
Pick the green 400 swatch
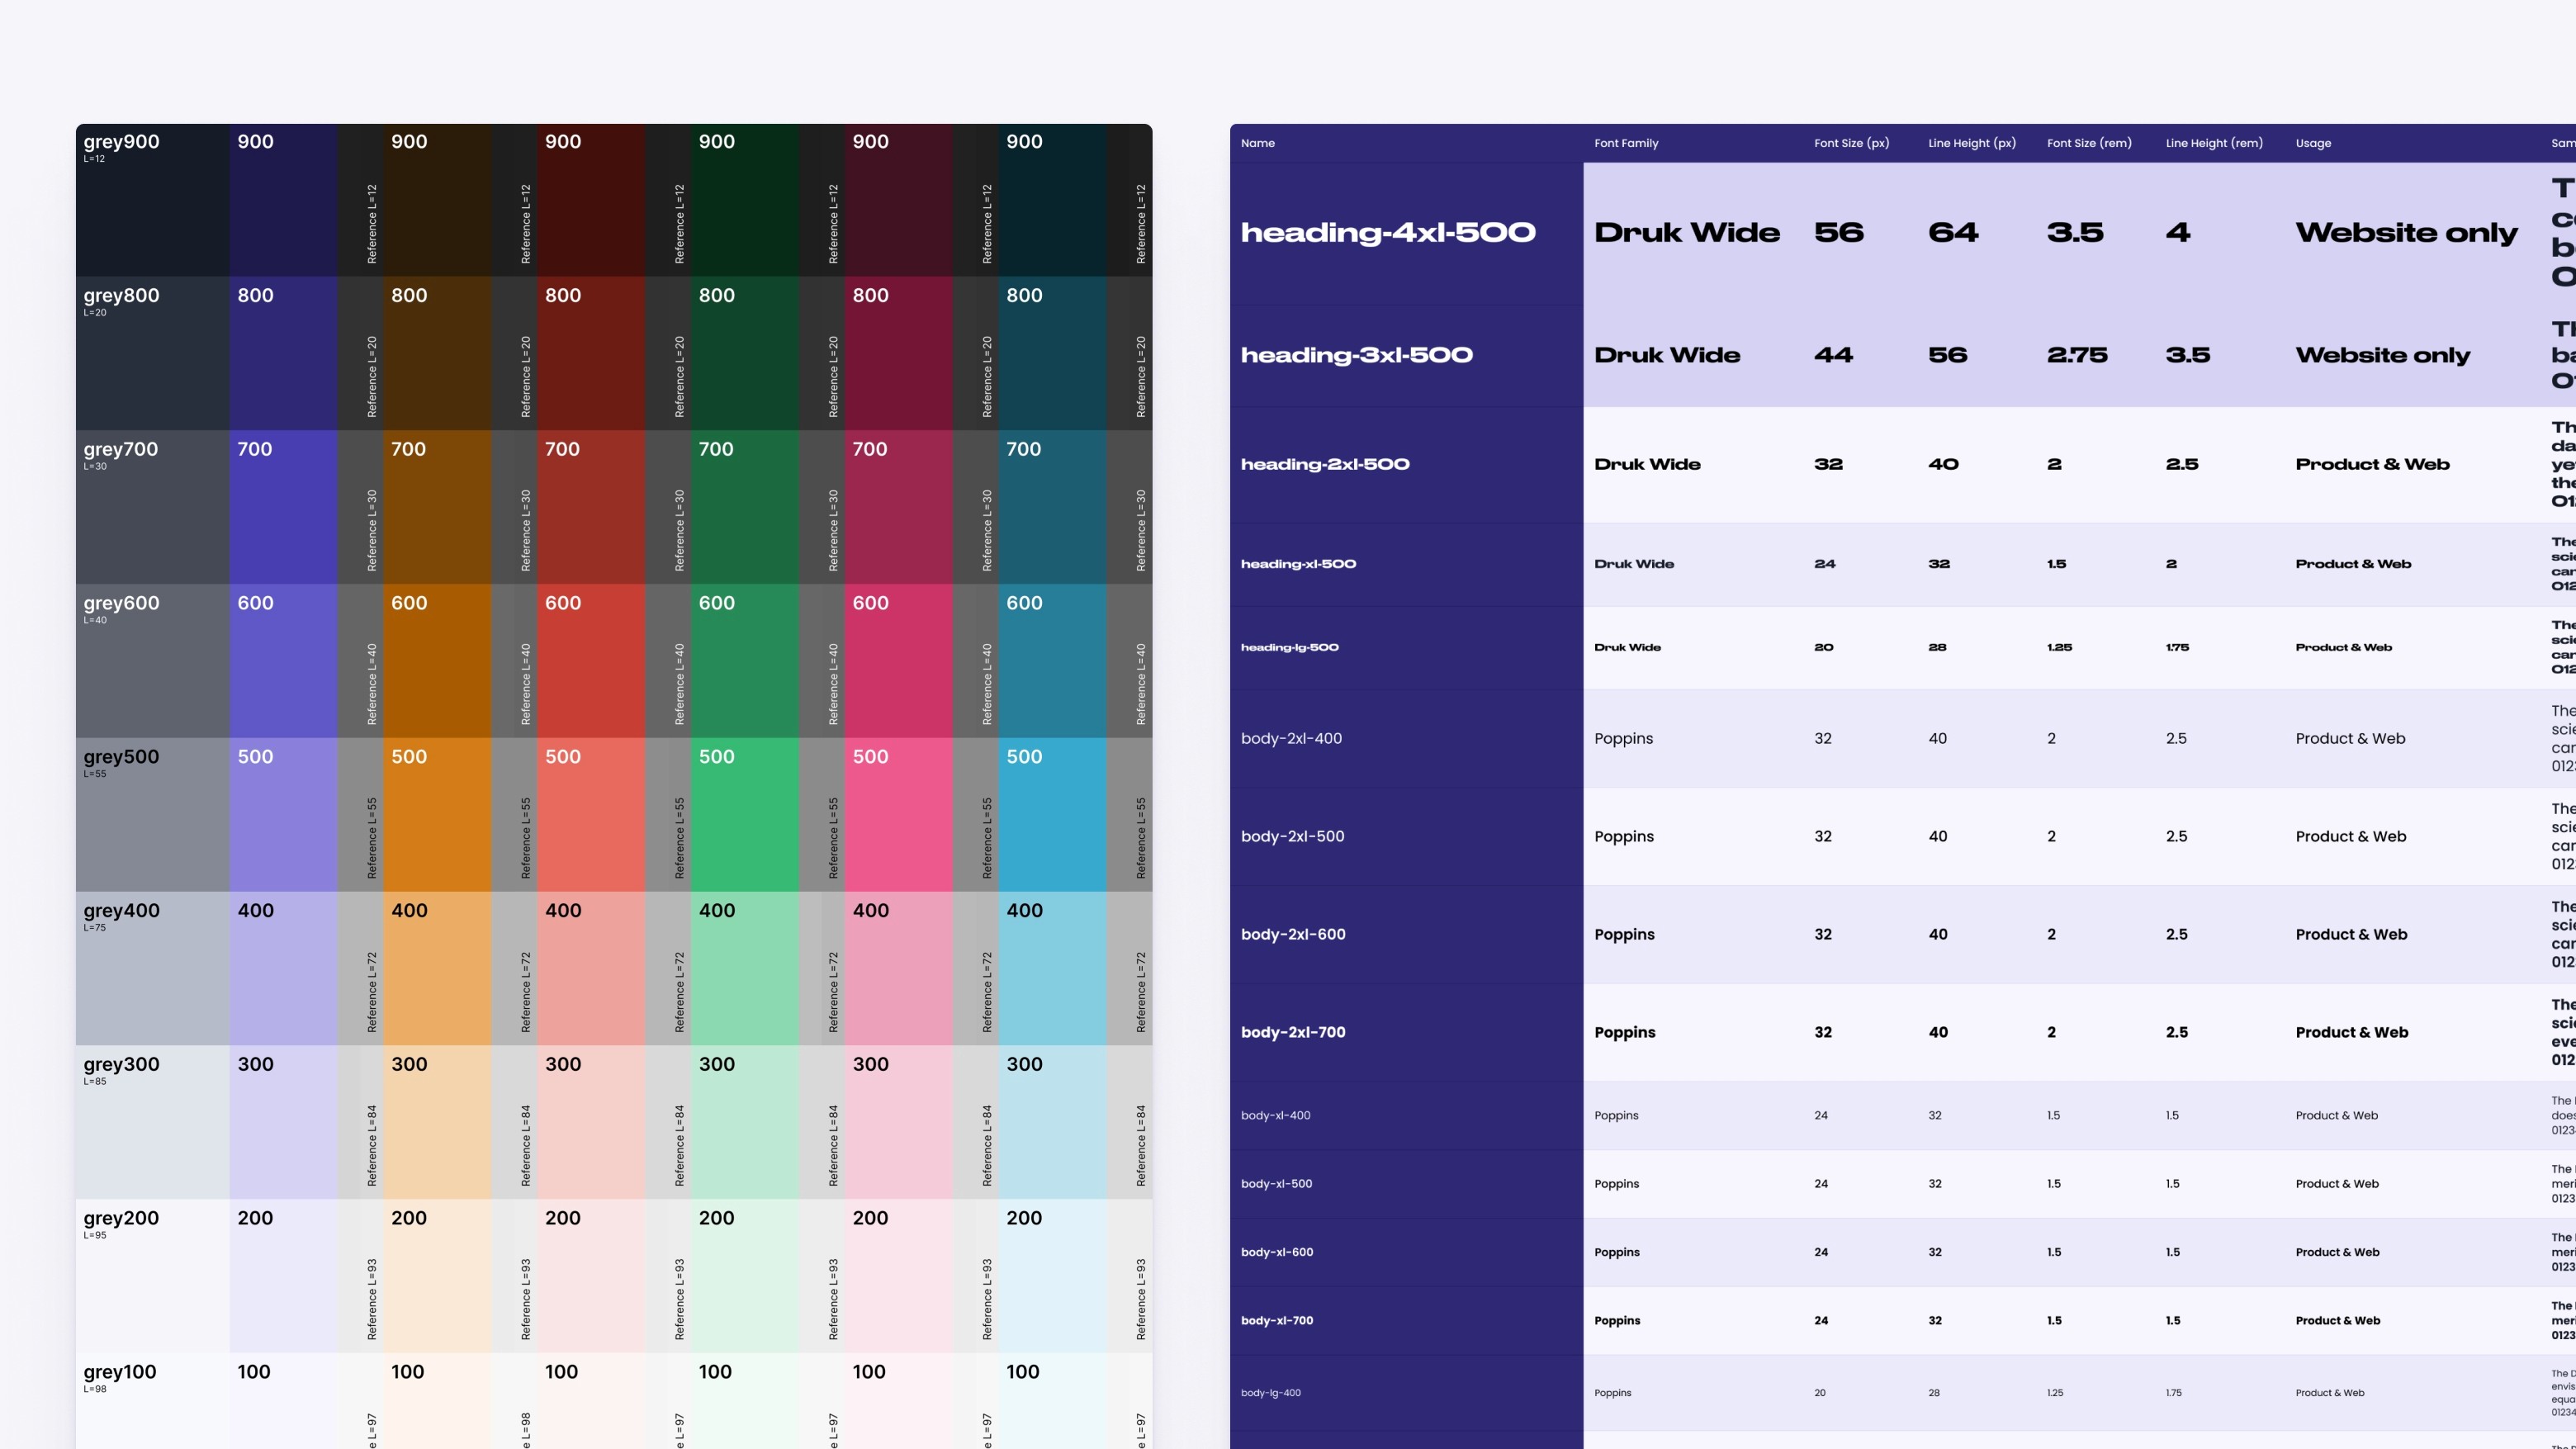click(746, 969)
